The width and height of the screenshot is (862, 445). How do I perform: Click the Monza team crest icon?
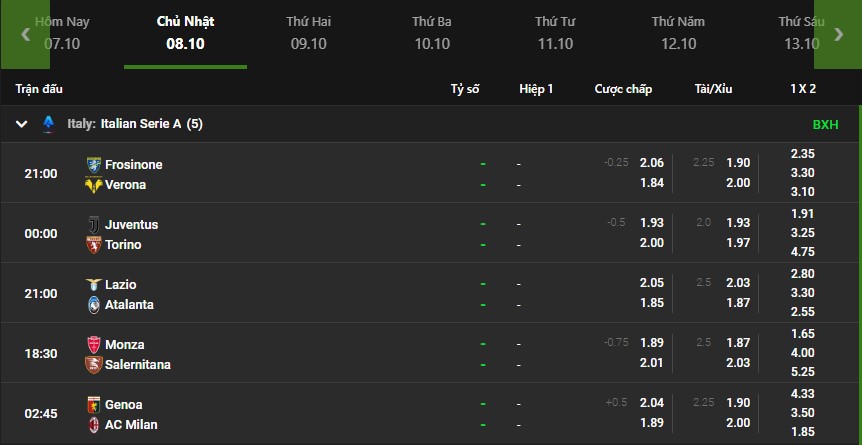(93, 344)
